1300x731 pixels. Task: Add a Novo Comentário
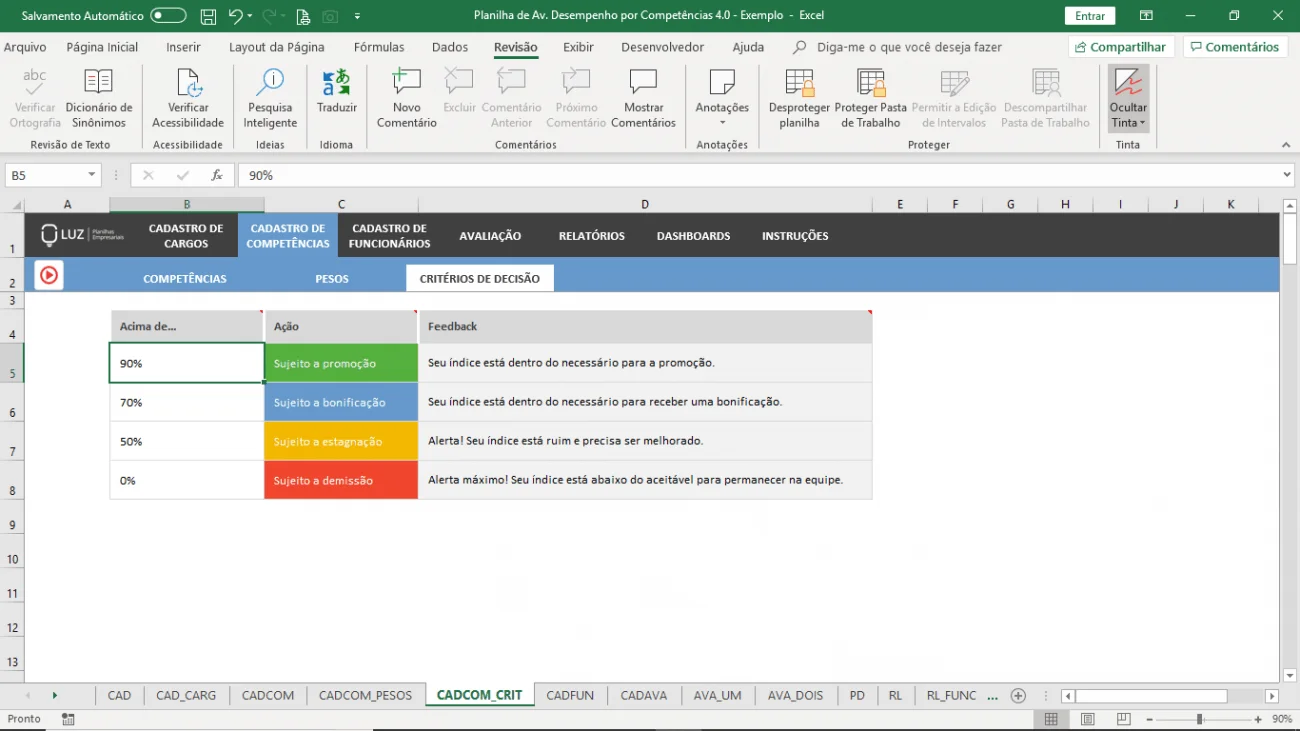407,99
